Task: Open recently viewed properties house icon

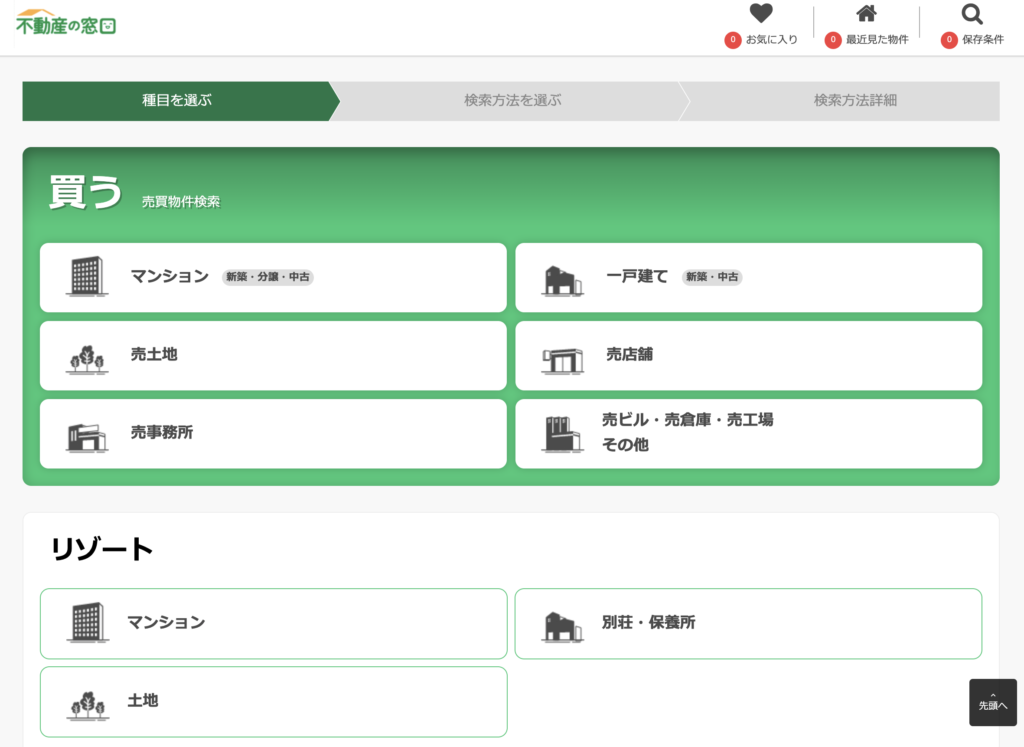Action: coord(866,13)
